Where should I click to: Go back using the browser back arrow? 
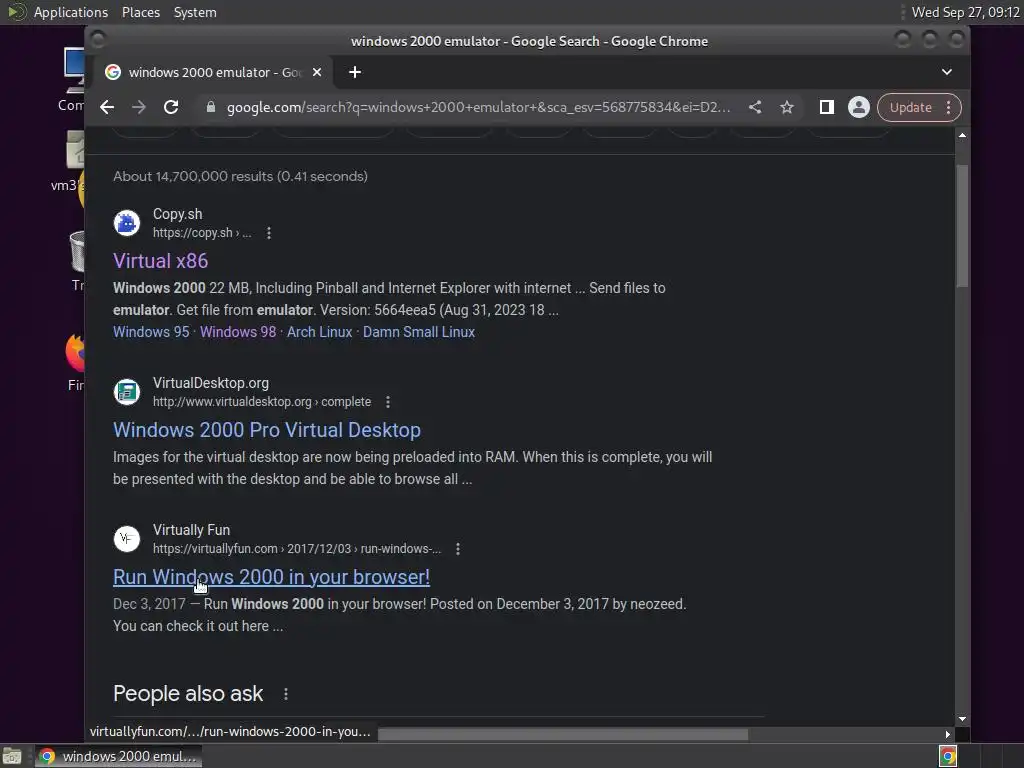tap(107, 107)
